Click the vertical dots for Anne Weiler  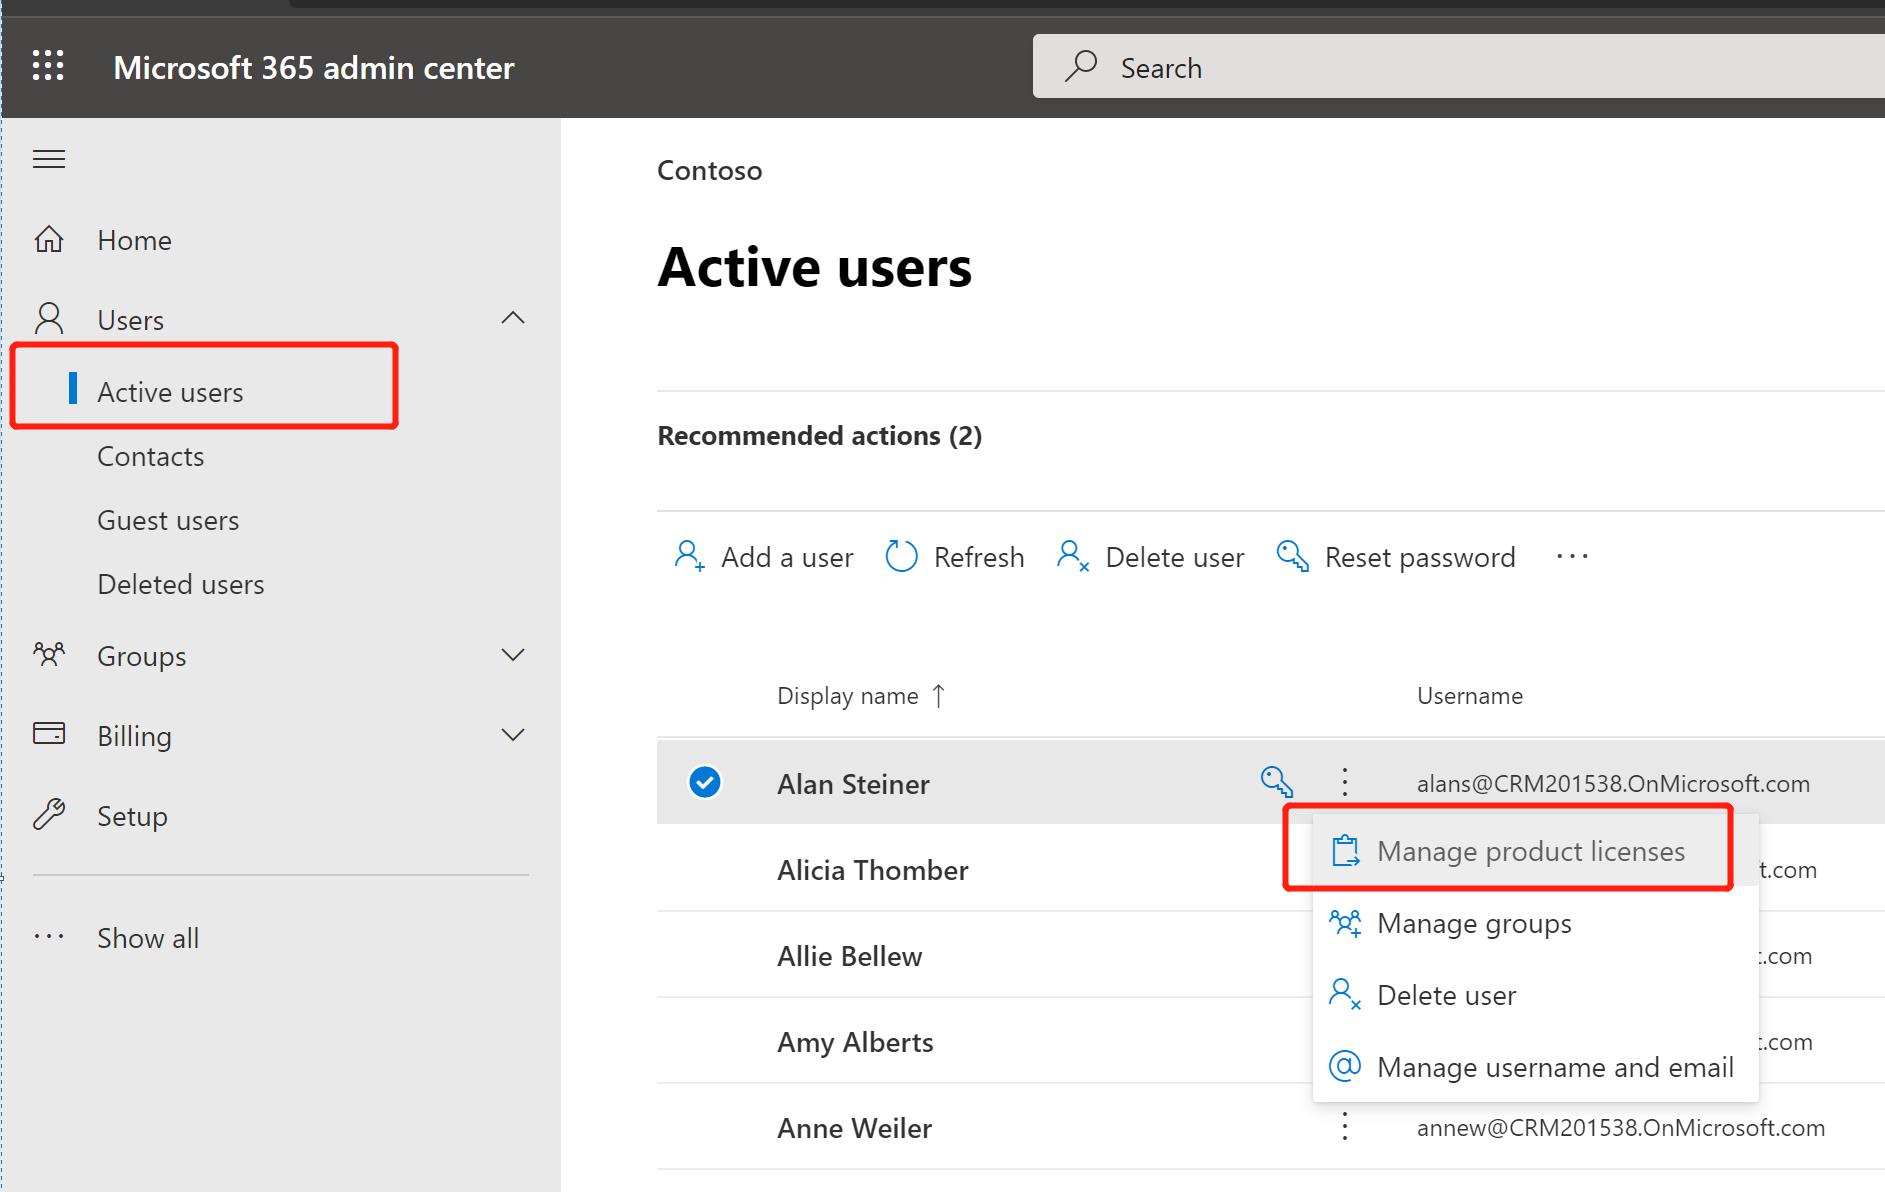[1345, 1127]
